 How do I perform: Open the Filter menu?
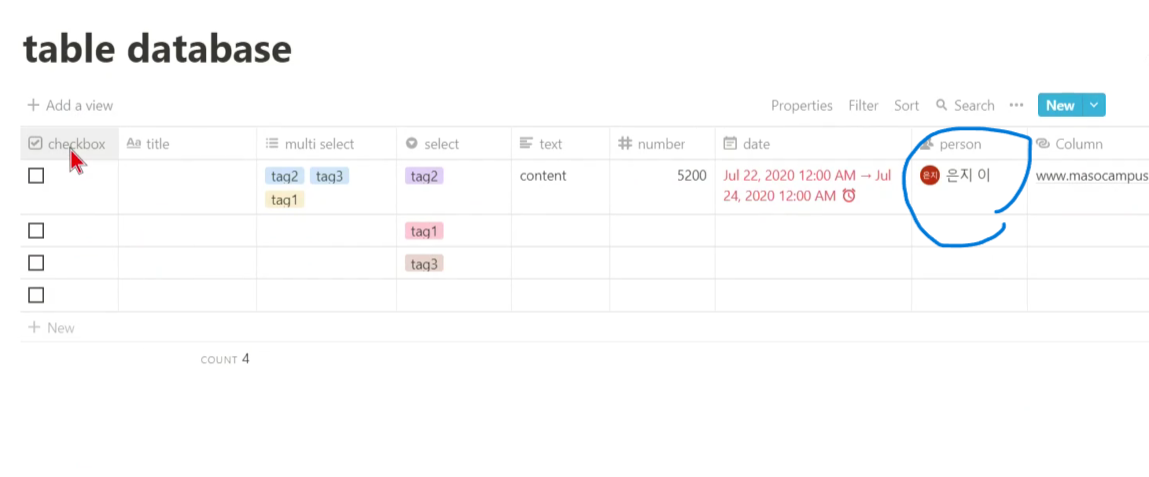[x=863, y=106]
